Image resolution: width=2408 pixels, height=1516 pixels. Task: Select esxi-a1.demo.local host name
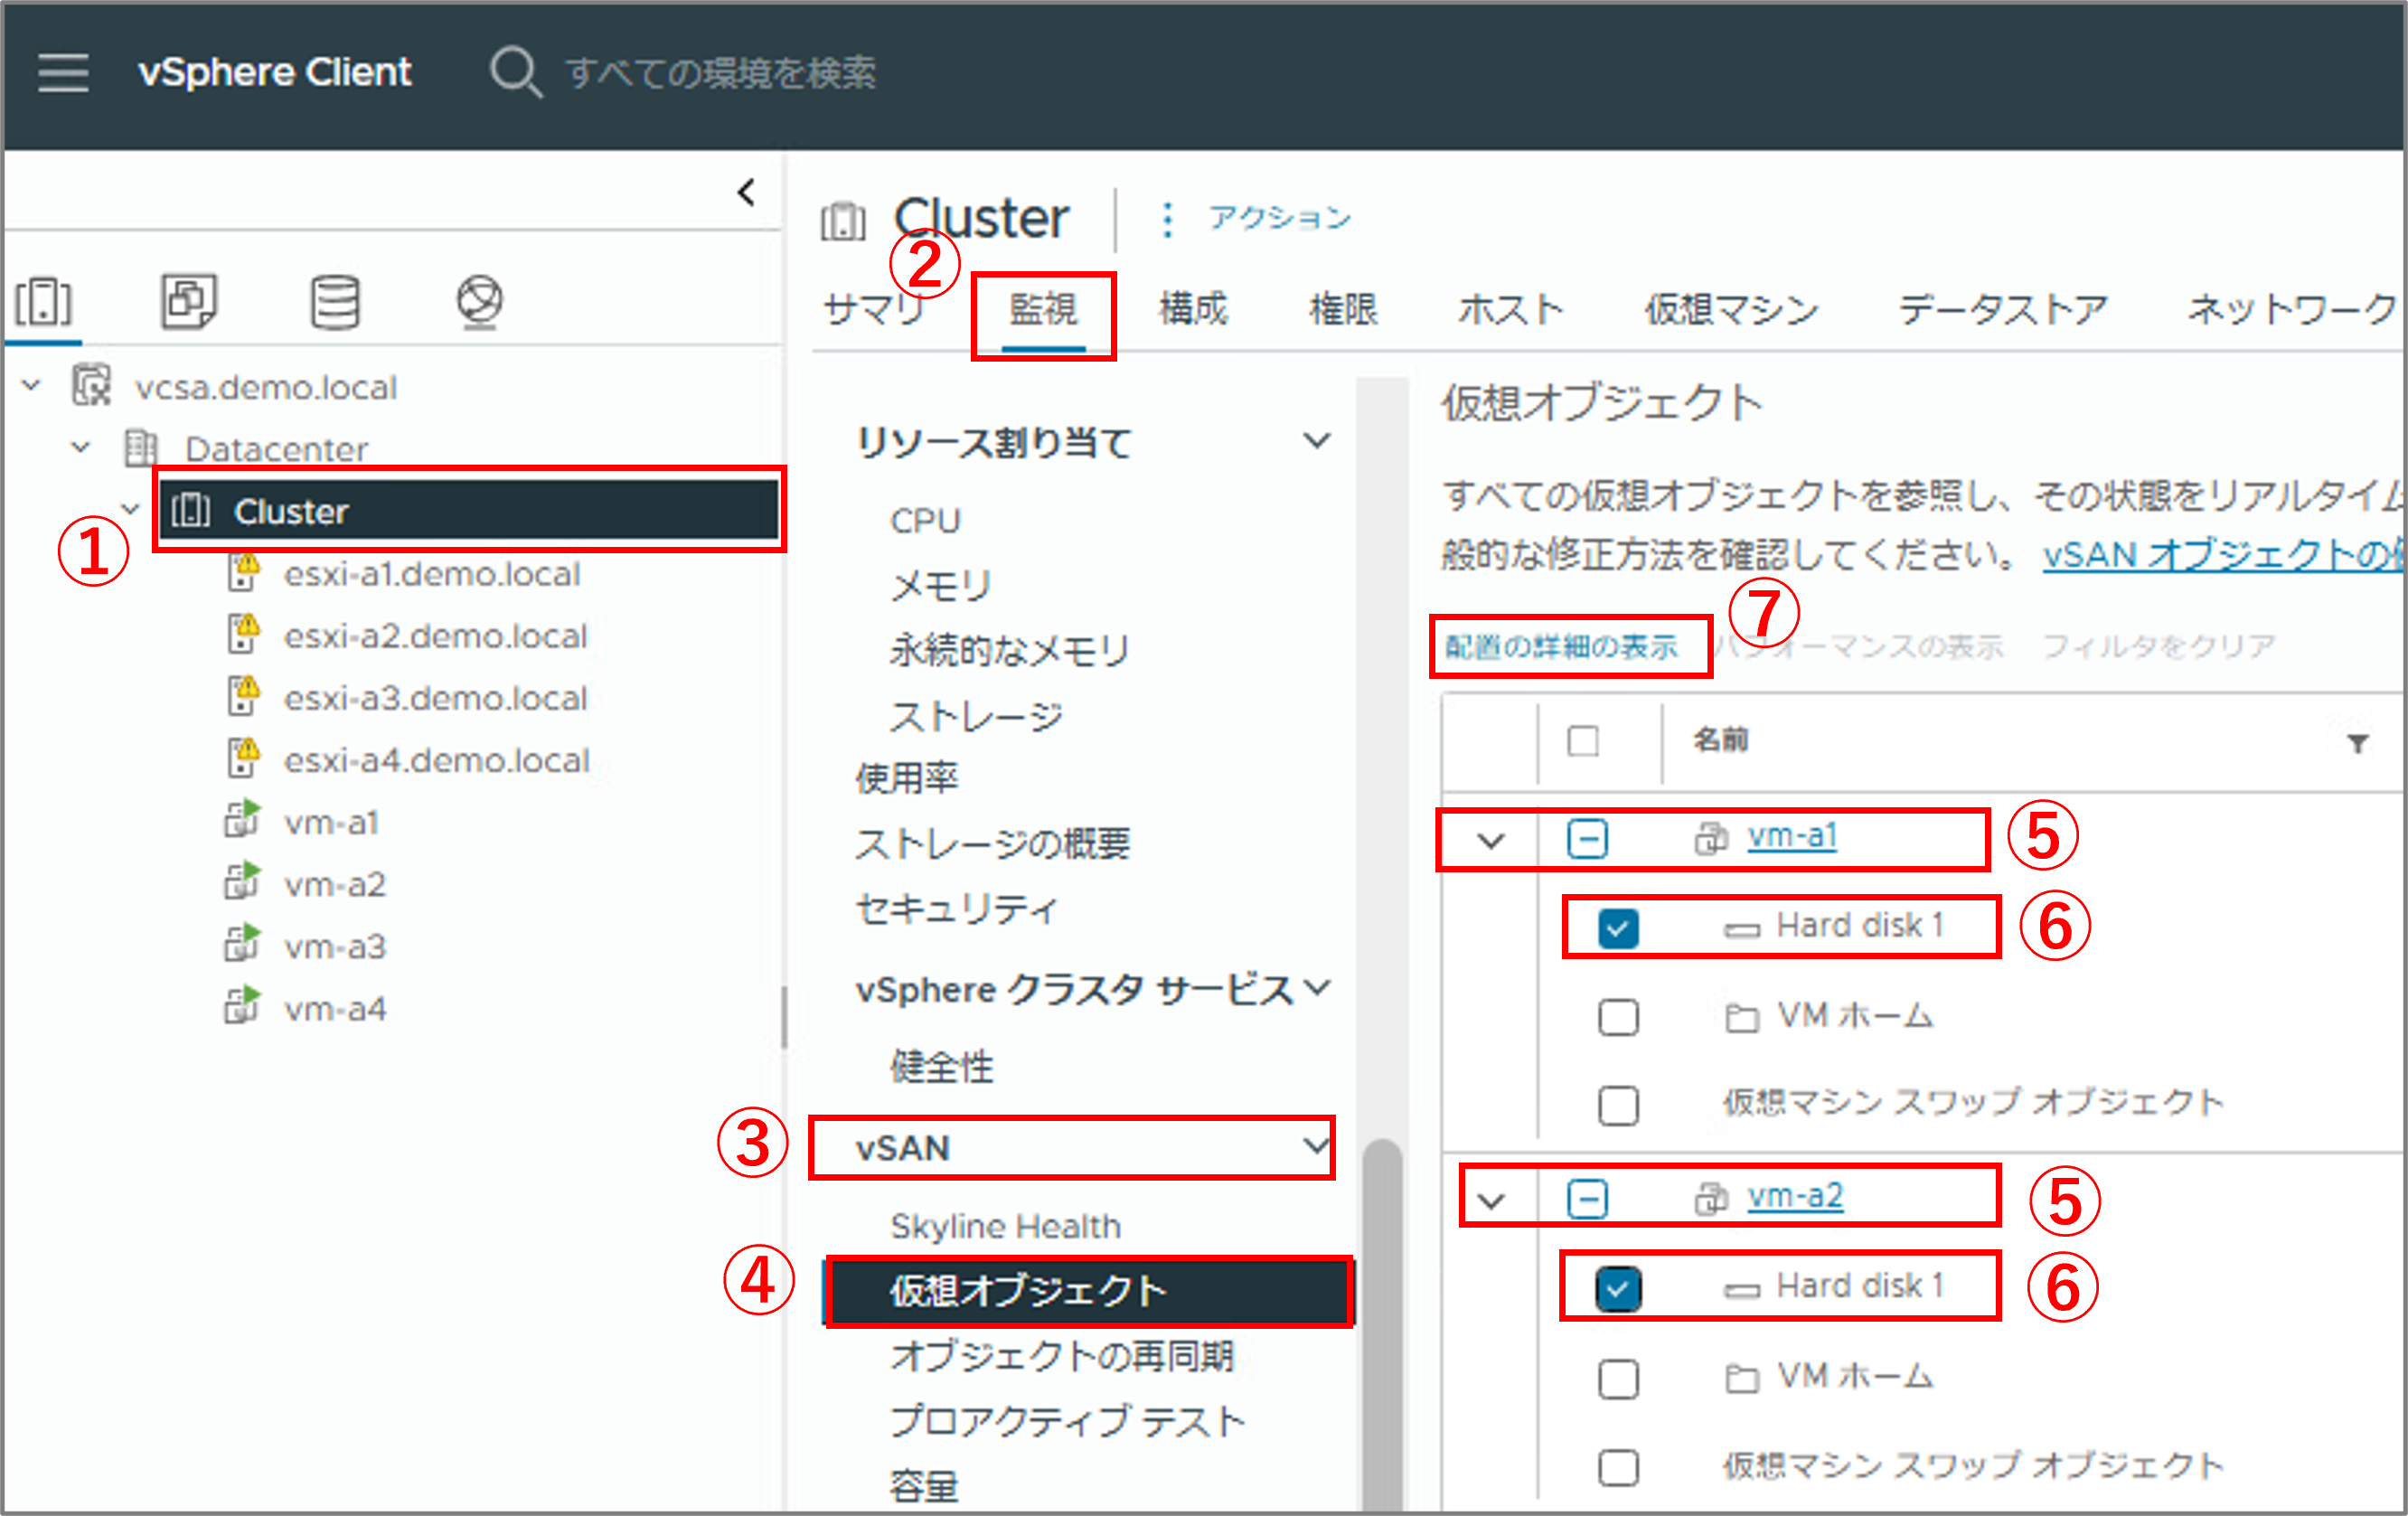pyautogui.click(x=432, y=574)
